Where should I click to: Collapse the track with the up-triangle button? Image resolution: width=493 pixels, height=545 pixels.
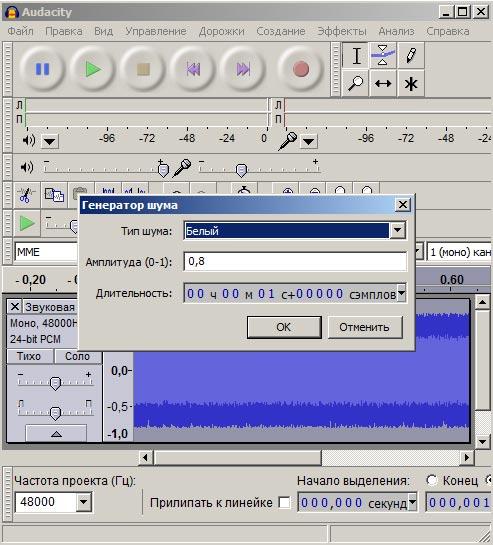pyautogui.click(x=56, y=433)
